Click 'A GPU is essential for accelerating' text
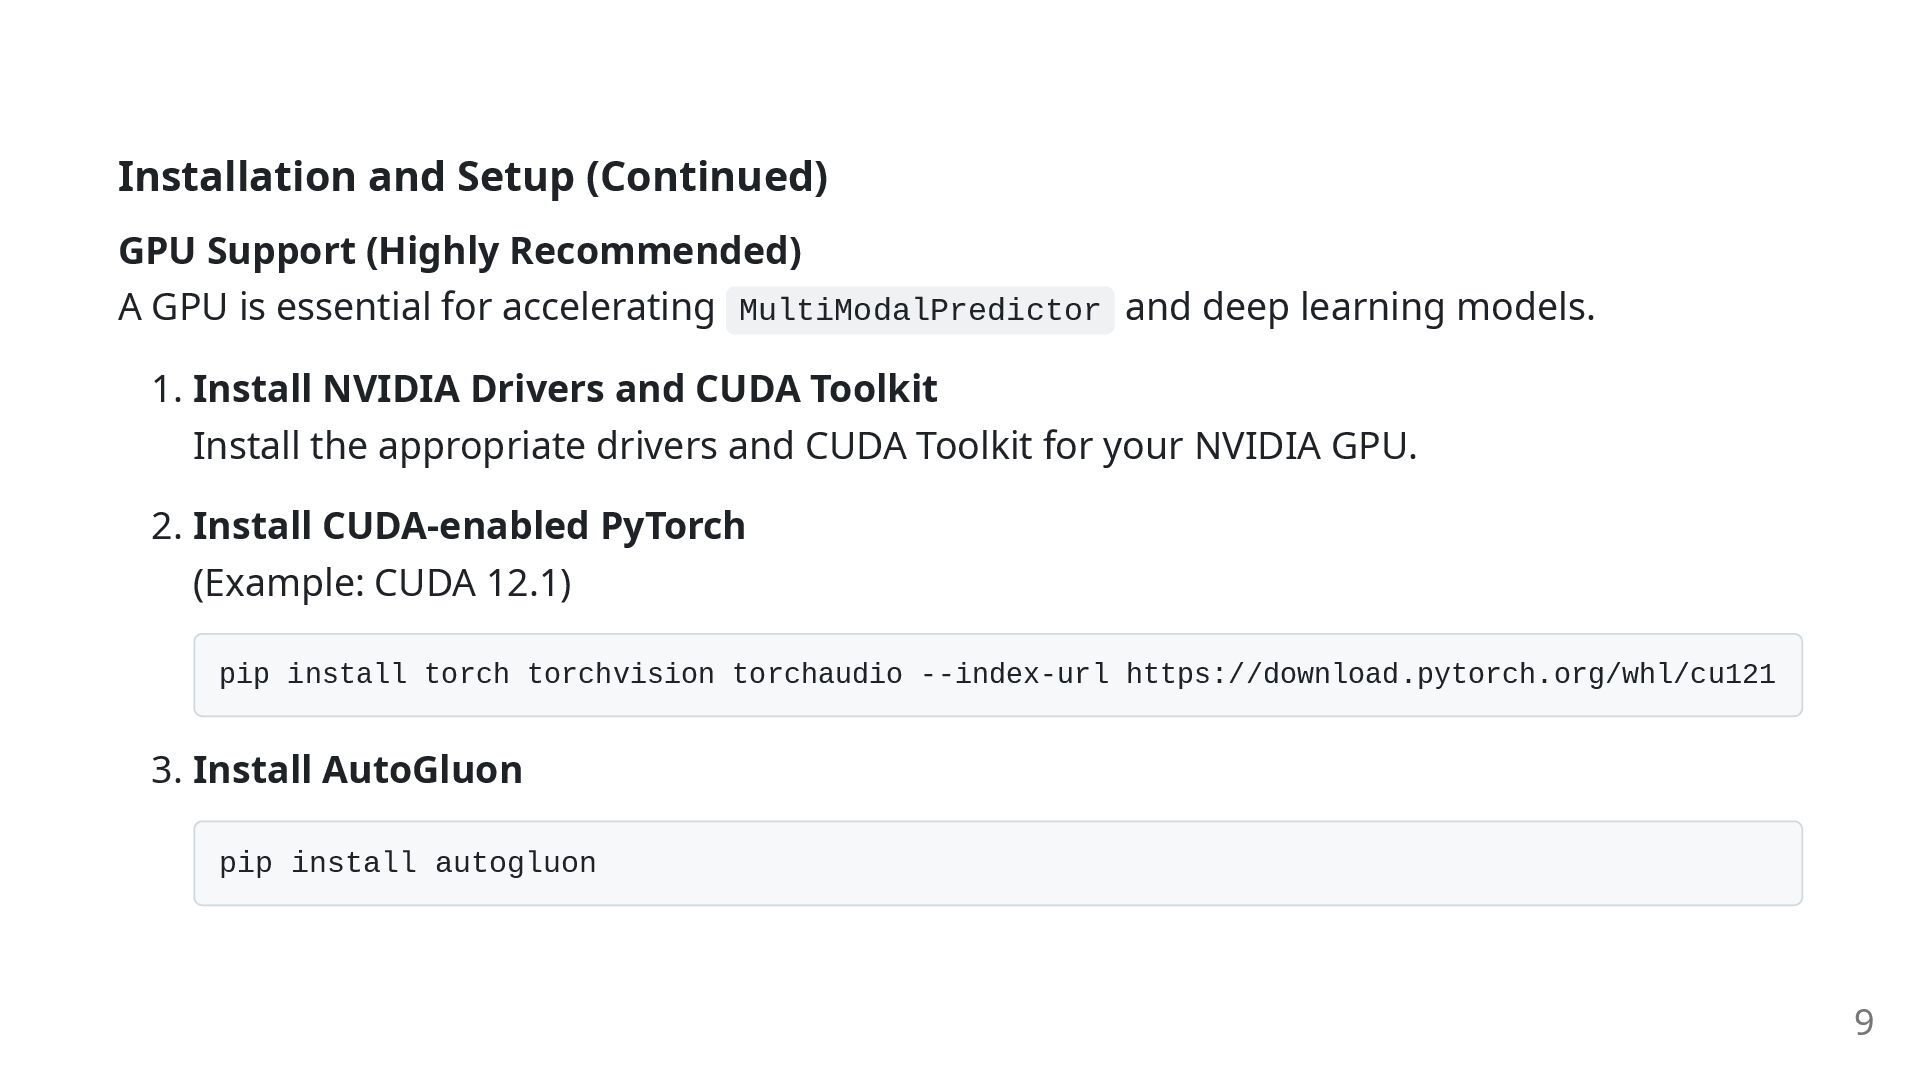Image resolution: width=1920 pixels, height=1080 pixels. [416, 307]
